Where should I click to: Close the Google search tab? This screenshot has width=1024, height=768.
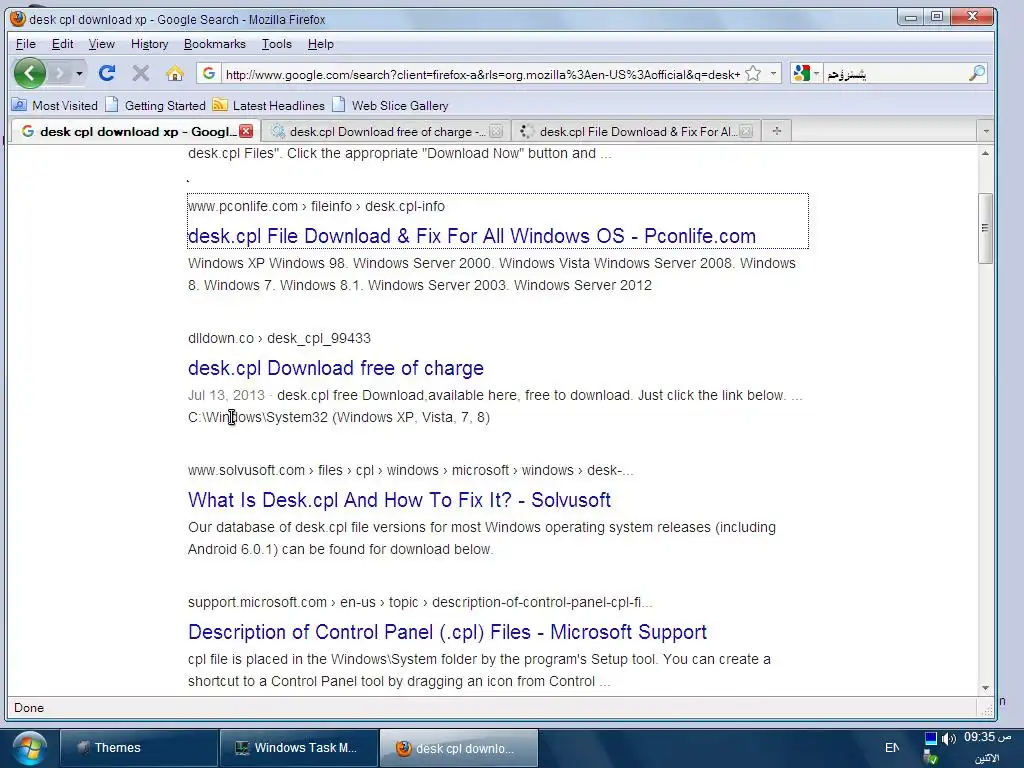[246, 131]
